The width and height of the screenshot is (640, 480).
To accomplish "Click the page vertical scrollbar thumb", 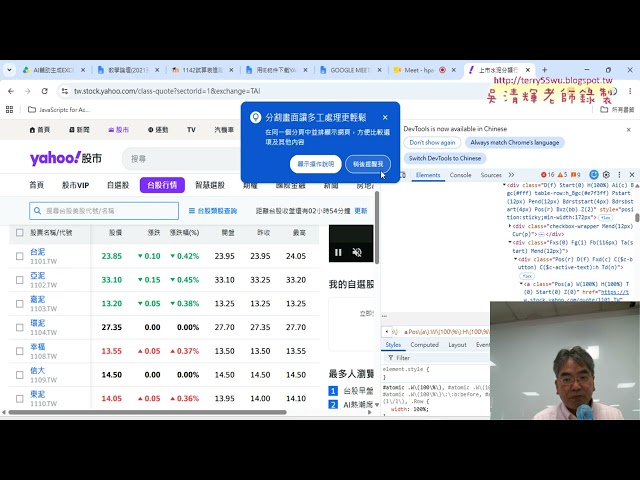I will pos(377,228).
